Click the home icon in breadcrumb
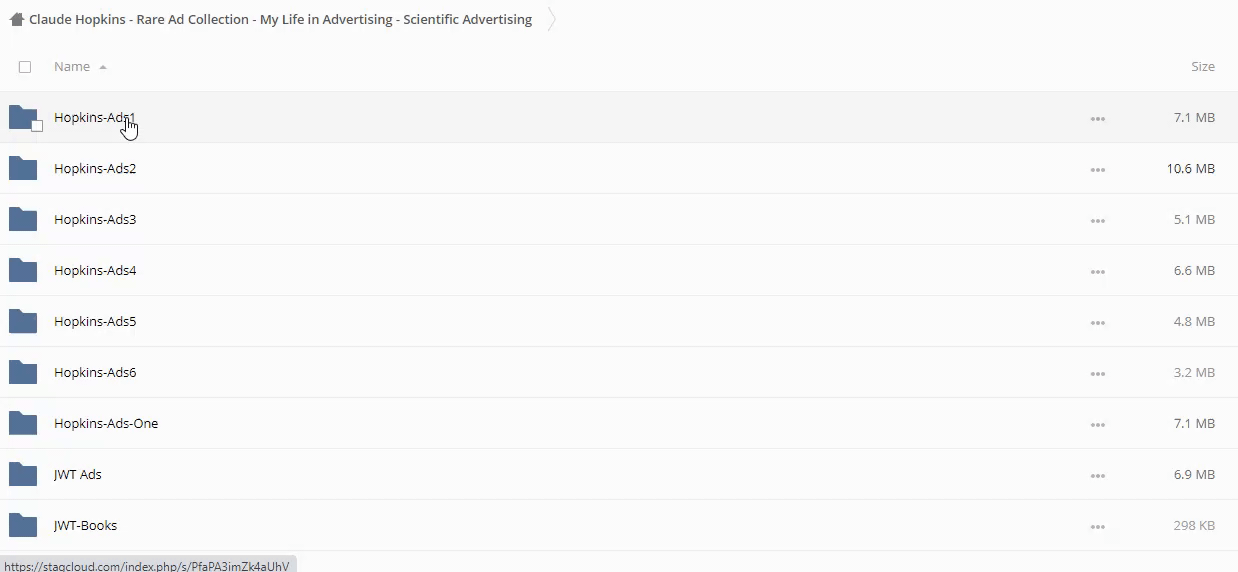Viewport: 1238px width, 572px height. (16, 19)
